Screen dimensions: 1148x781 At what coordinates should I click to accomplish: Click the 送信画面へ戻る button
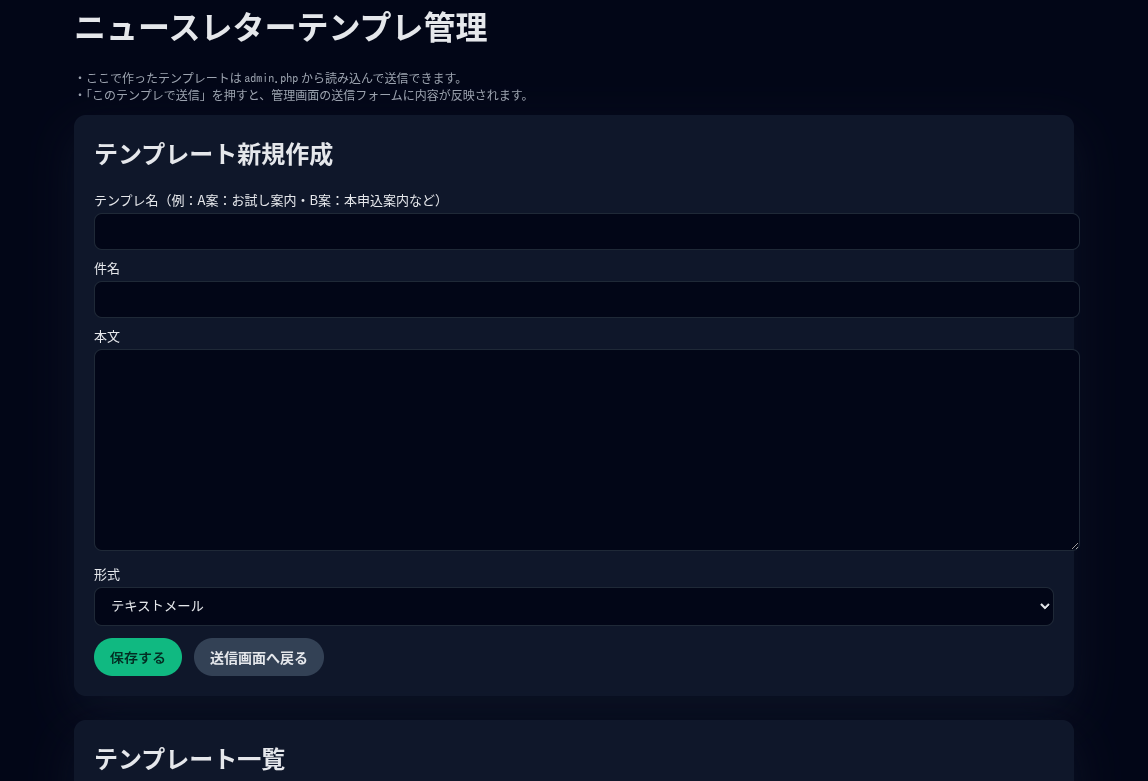[x=258, y=658]
